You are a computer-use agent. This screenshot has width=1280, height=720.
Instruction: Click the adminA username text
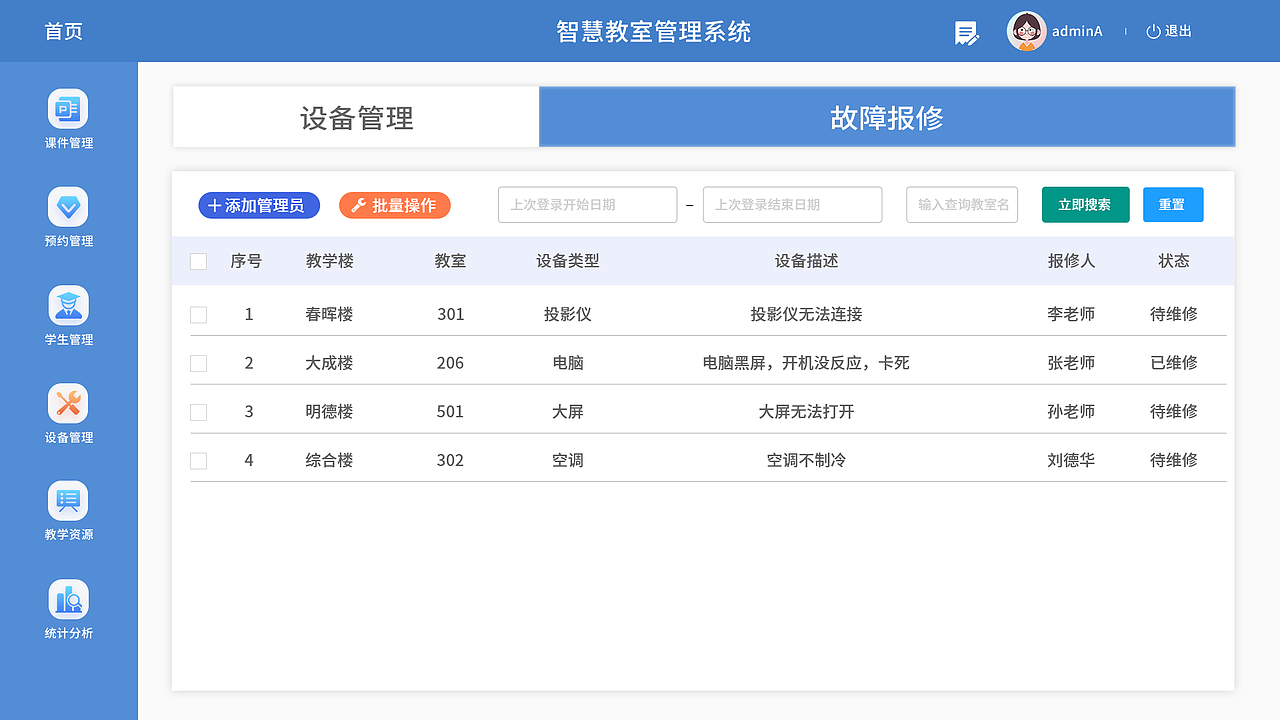[x=1077, y=31]
